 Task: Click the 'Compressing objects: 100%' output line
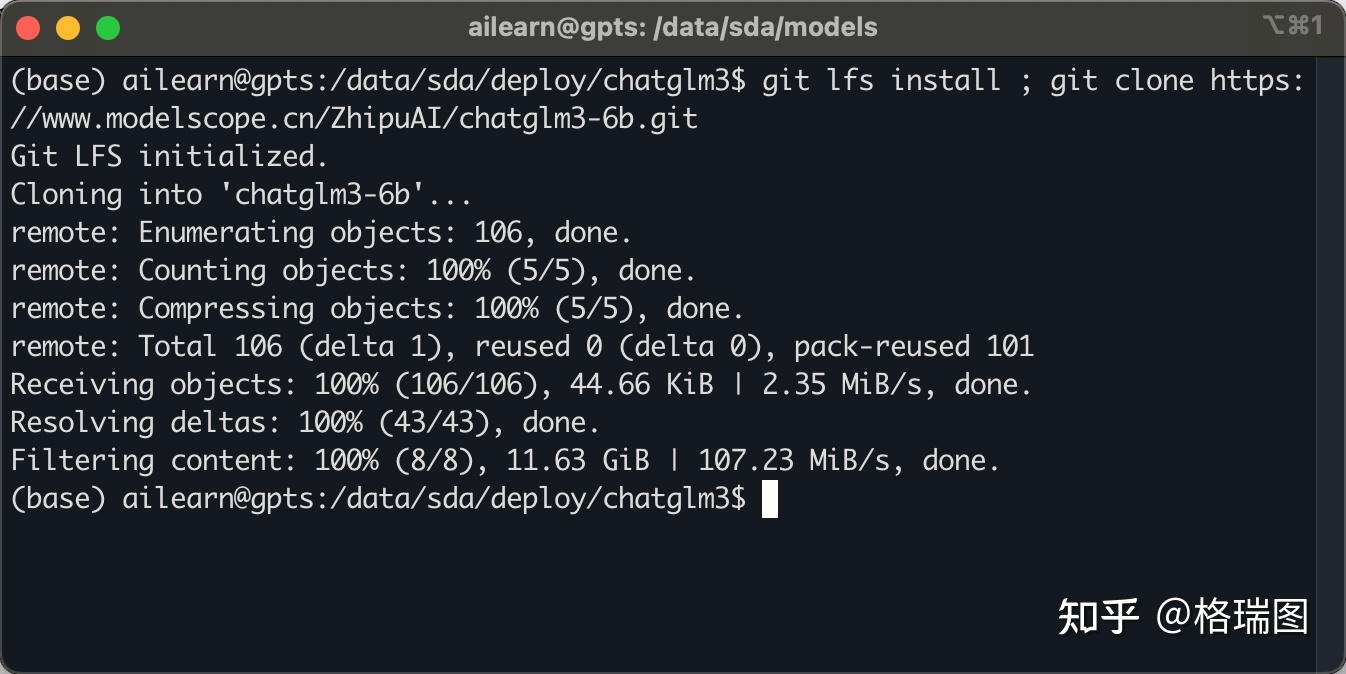[377, 309]
